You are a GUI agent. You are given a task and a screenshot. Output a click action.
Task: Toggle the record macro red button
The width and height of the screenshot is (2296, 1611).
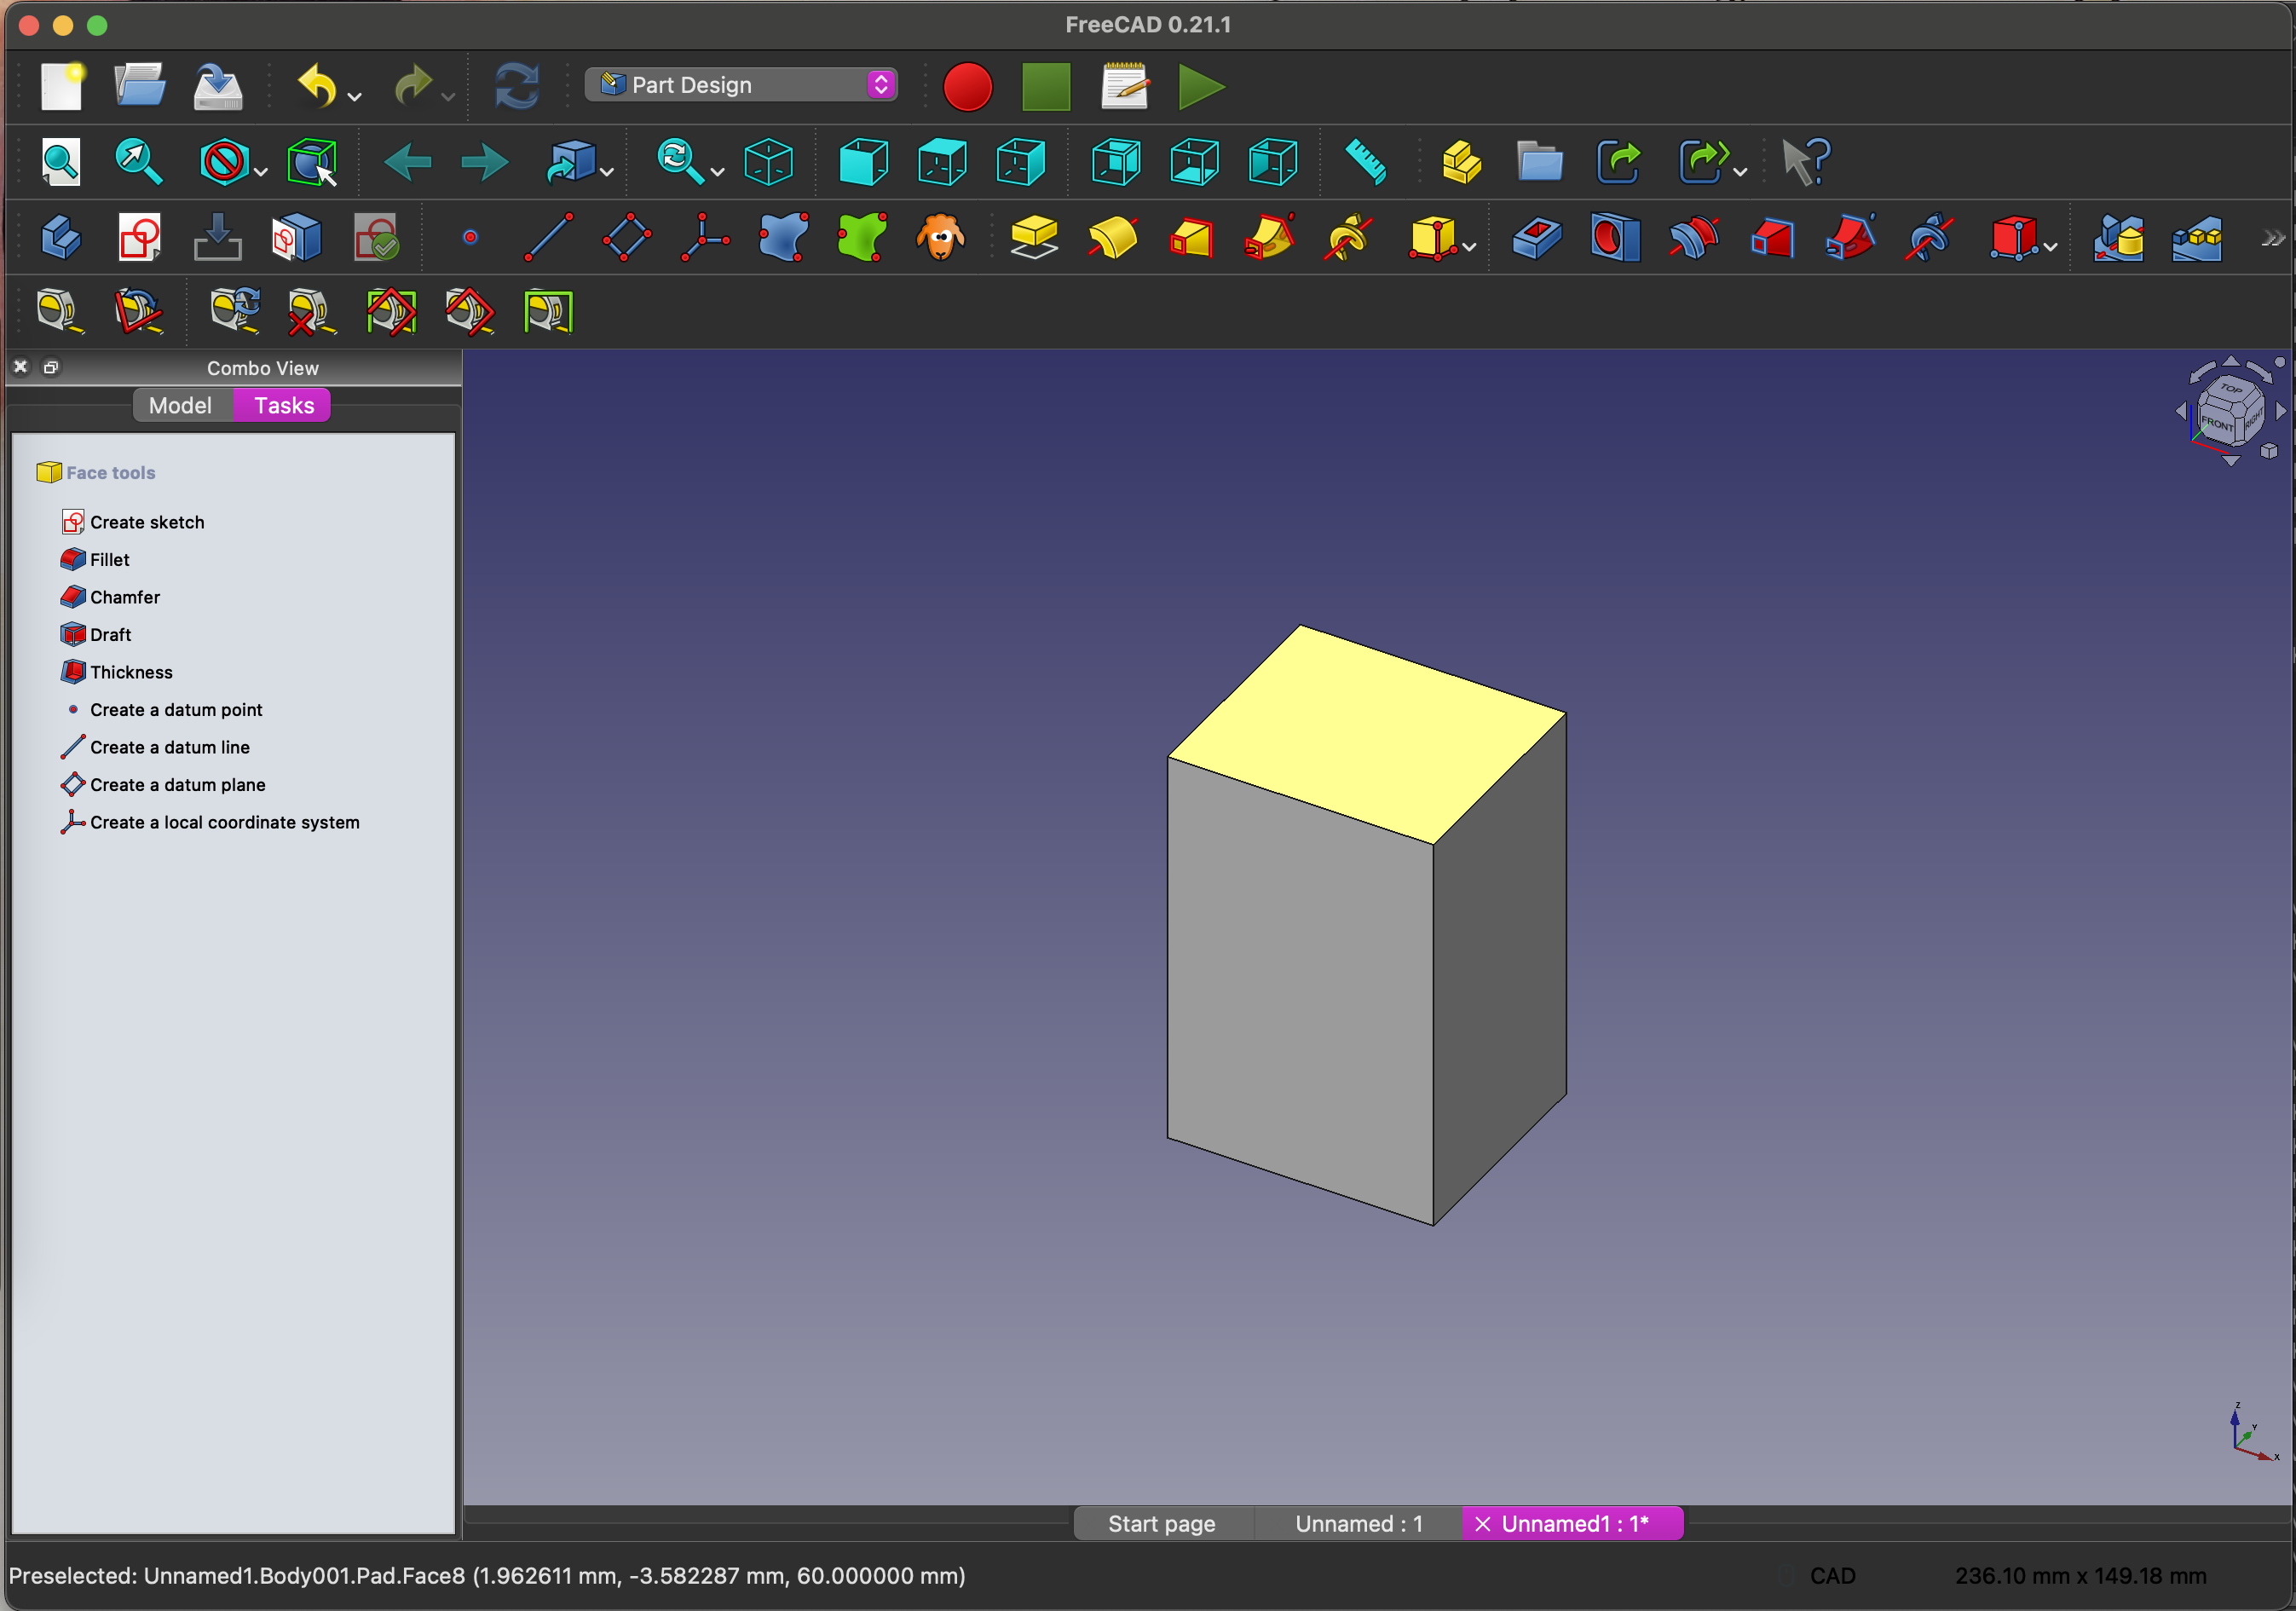[970, 84]
